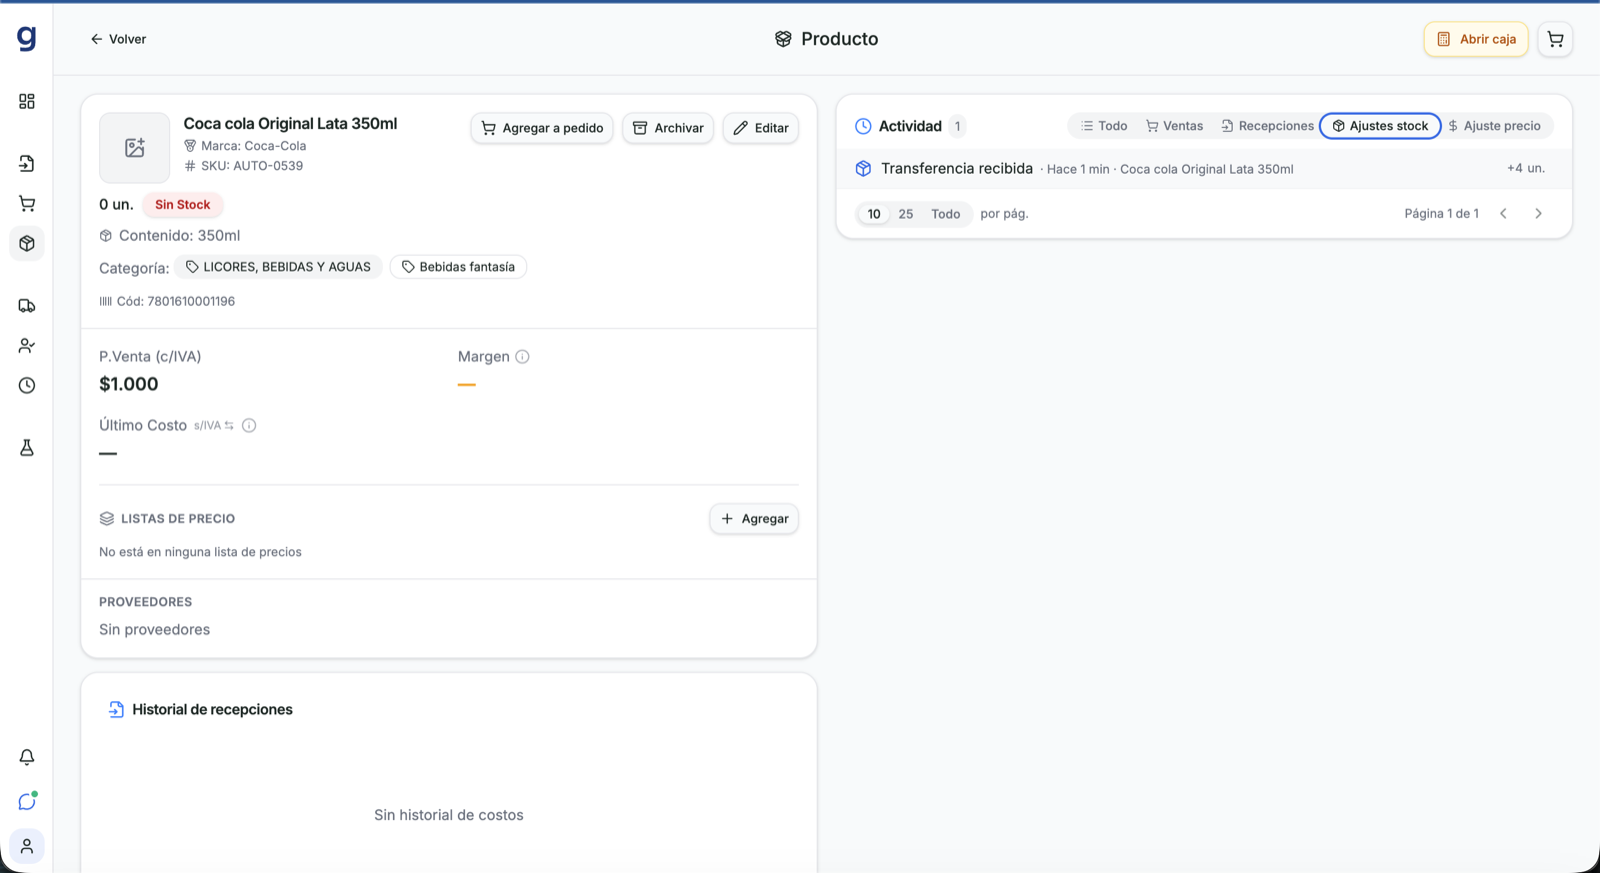Click the g logo in sidebar
Viewport: 1600px width, 873px height.
pyautogui.click(x=27, y=38)
